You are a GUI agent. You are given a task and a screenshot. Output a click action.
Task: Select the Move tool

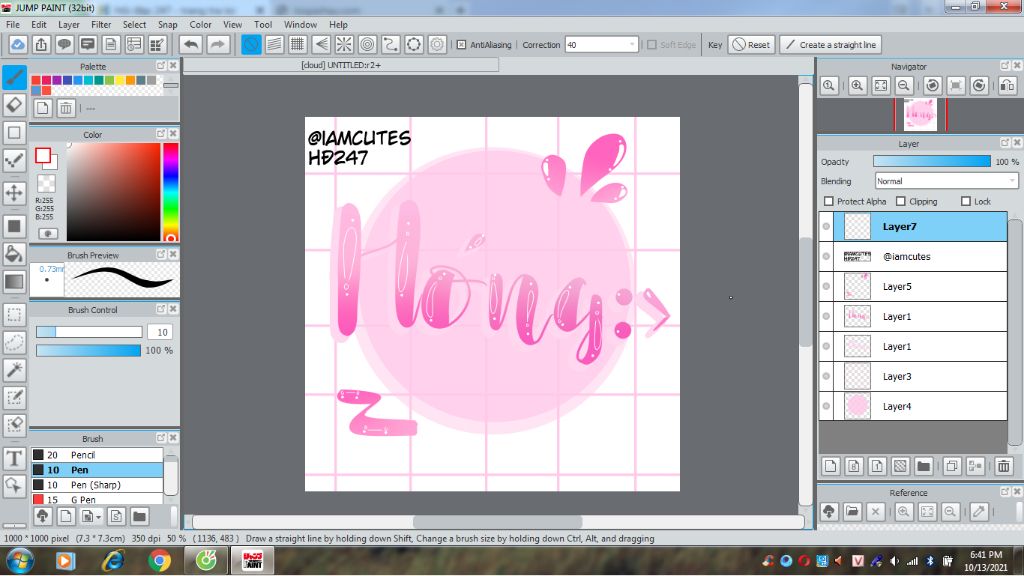coord(14,193)
